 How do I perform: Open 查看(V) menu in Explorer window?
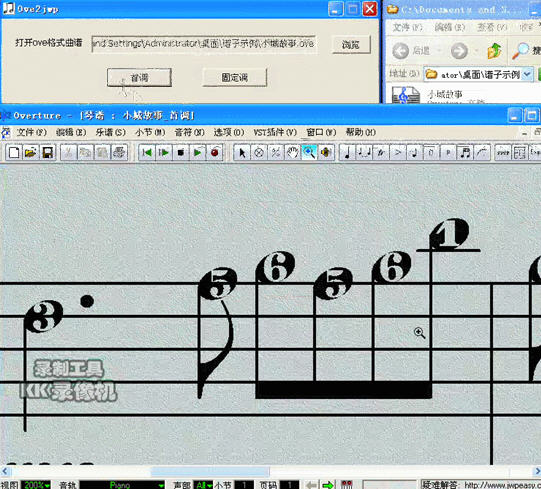point(492,27)
